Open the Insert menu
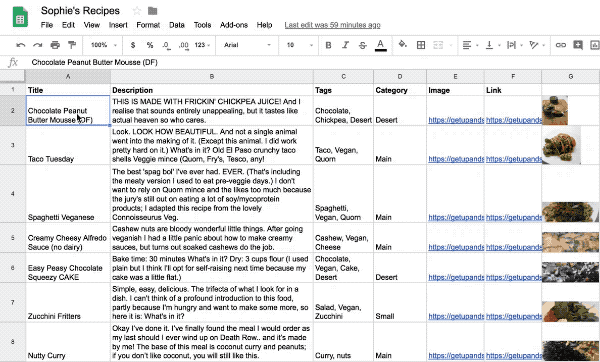The height and width of the screenshot is (362, 600). tap(118, 25)
